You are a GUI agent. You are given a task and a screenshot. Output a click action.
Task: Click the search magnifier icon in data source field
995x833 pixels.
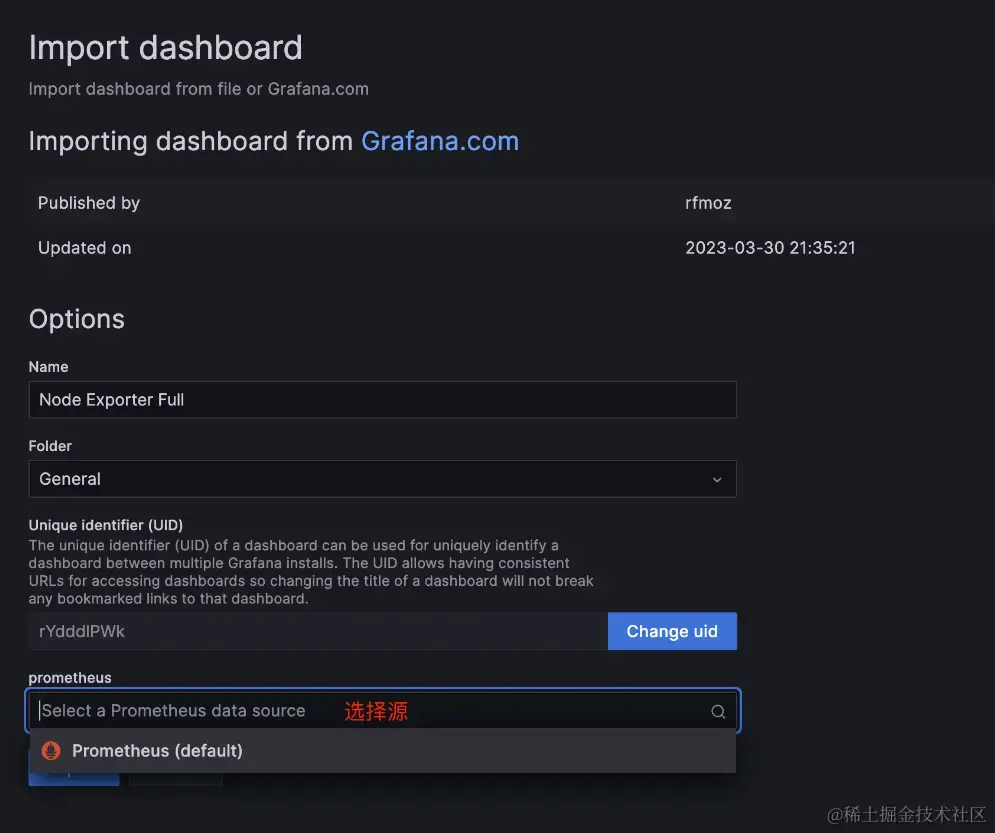pyautogui.click(x=718, y=711)
